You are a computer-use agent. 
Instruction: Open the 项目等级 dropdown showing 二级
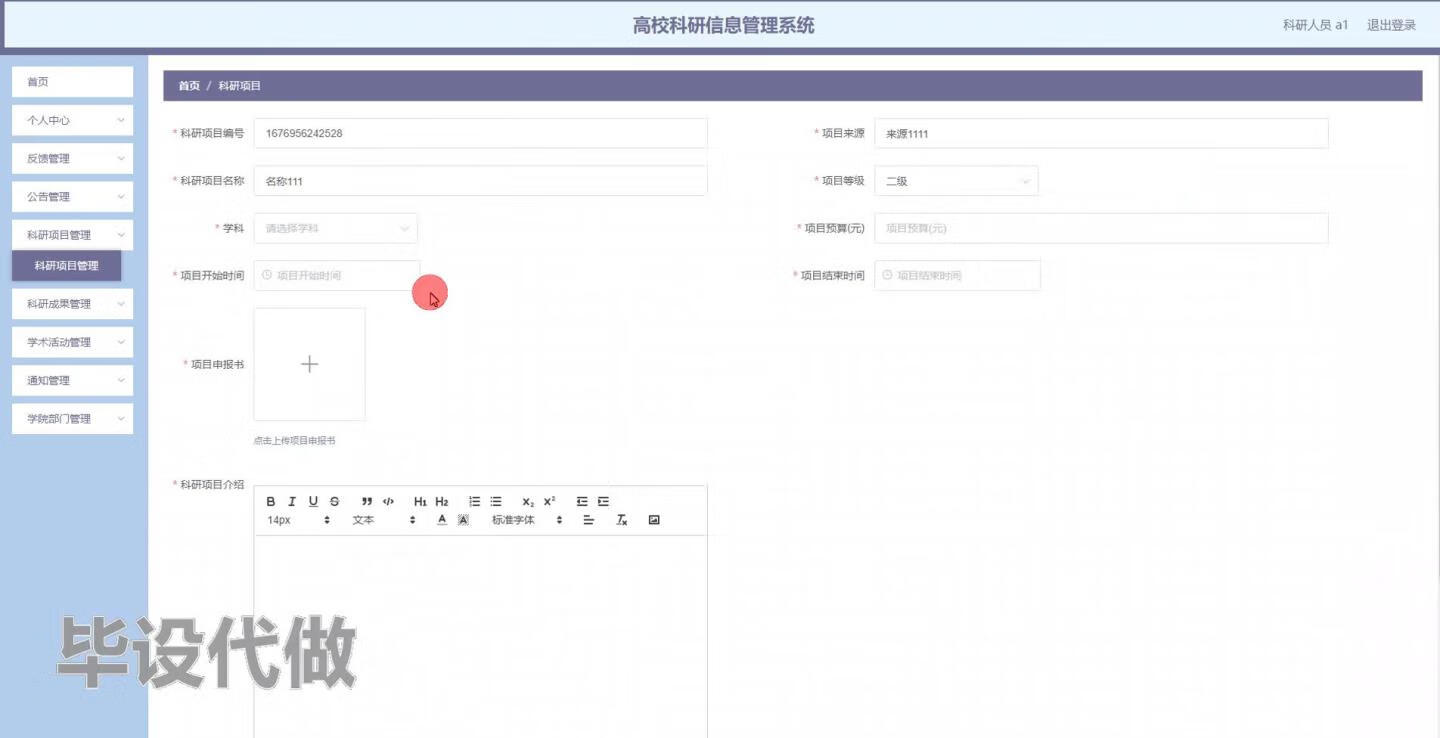click(x=956, y=181)
